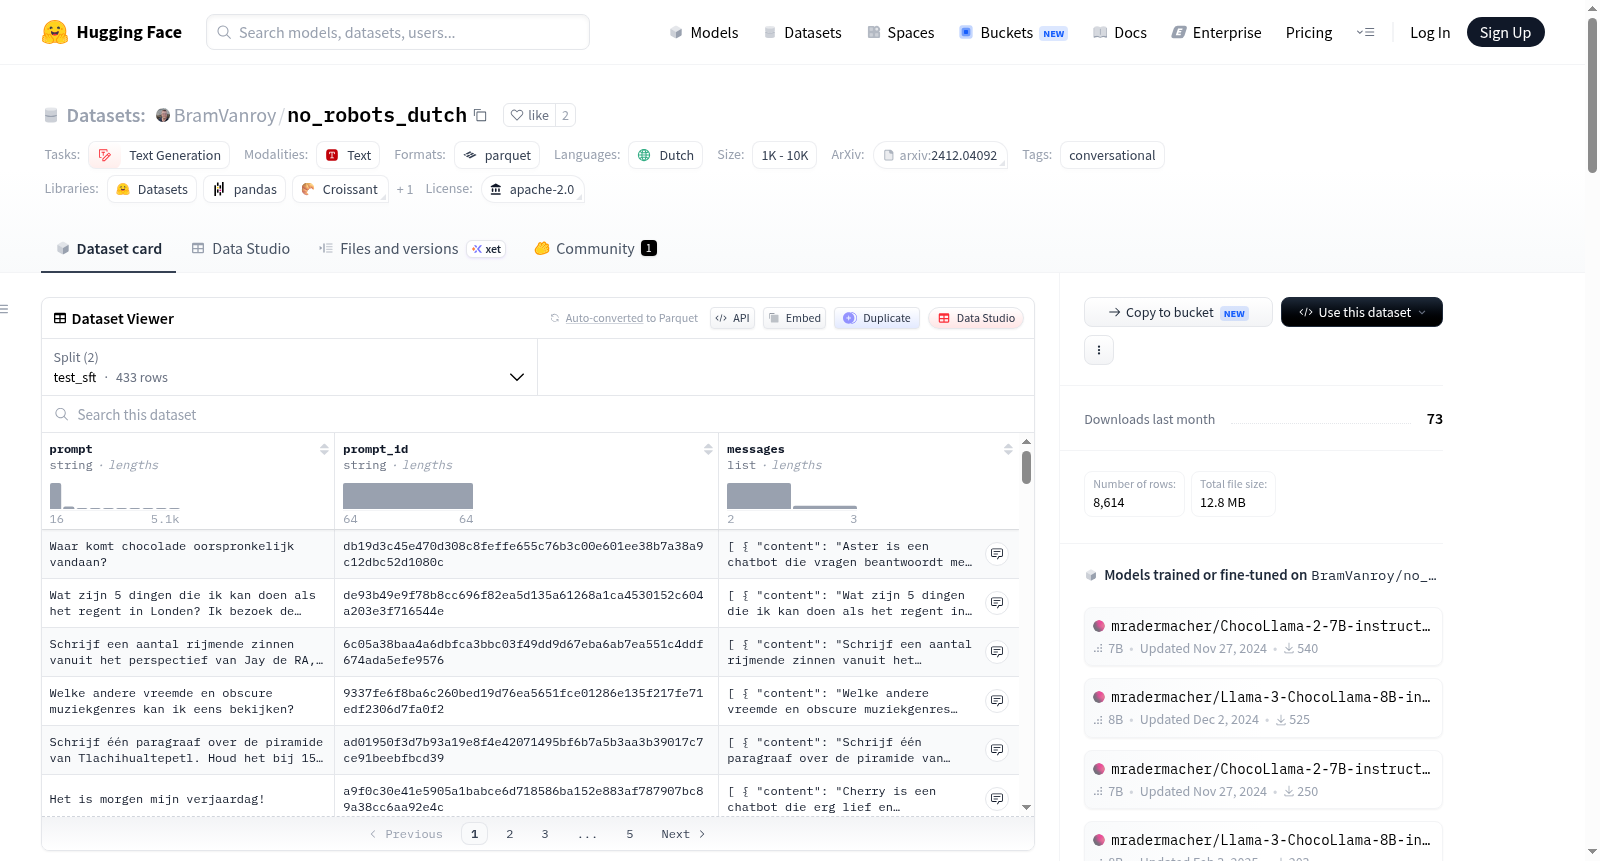Screen dimensions: 1600x861
Task: Open Docs in the top navigation
Action: pos(1120,33)
